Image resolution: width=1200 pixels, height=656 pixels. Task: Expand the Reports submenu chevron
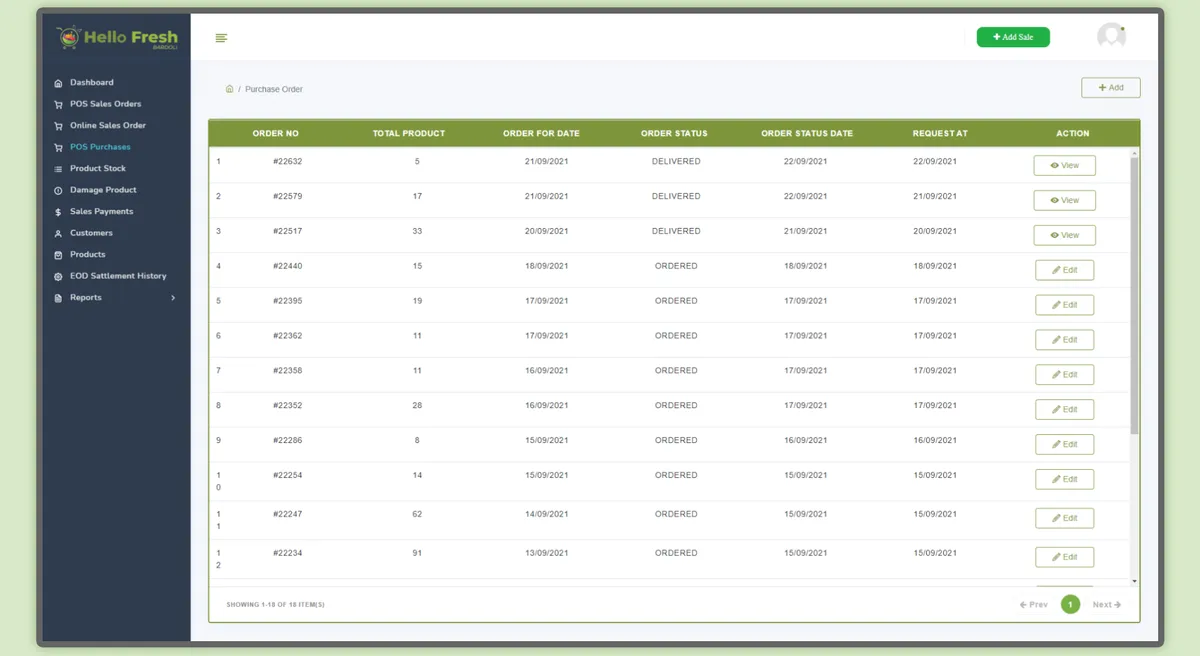pos(173,298)
